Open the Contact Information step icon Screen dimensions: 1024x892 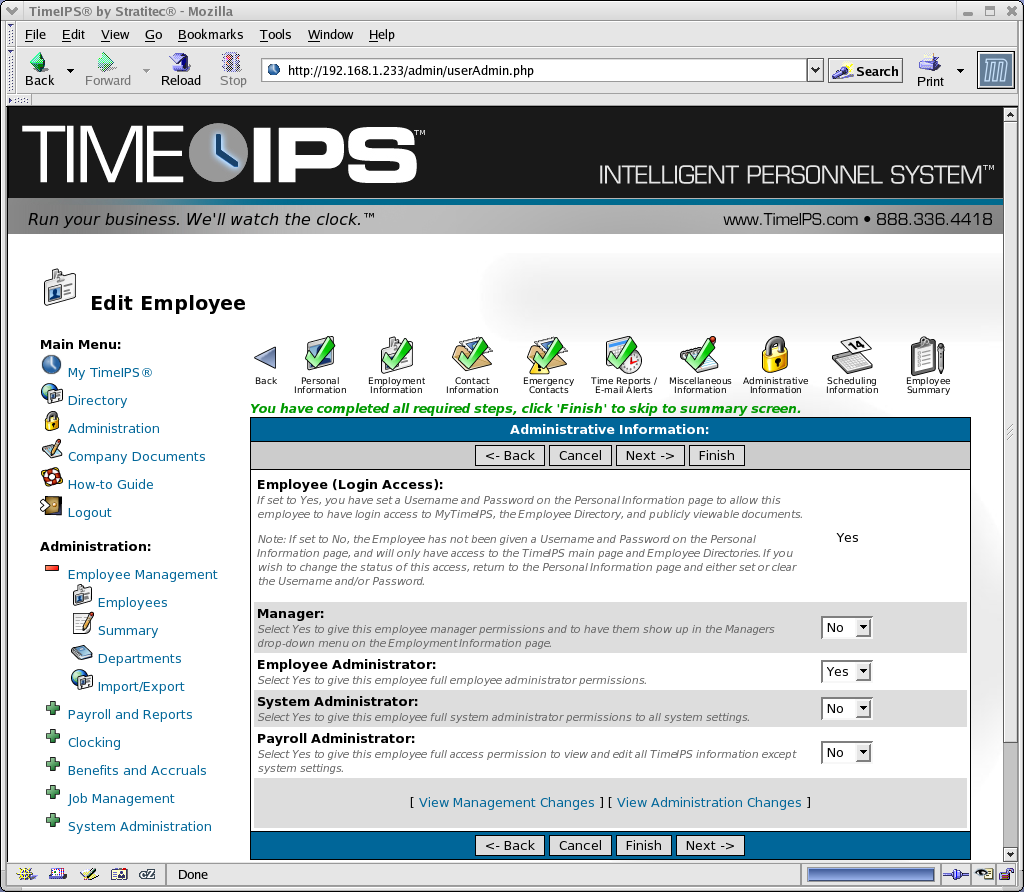(472, 353)
